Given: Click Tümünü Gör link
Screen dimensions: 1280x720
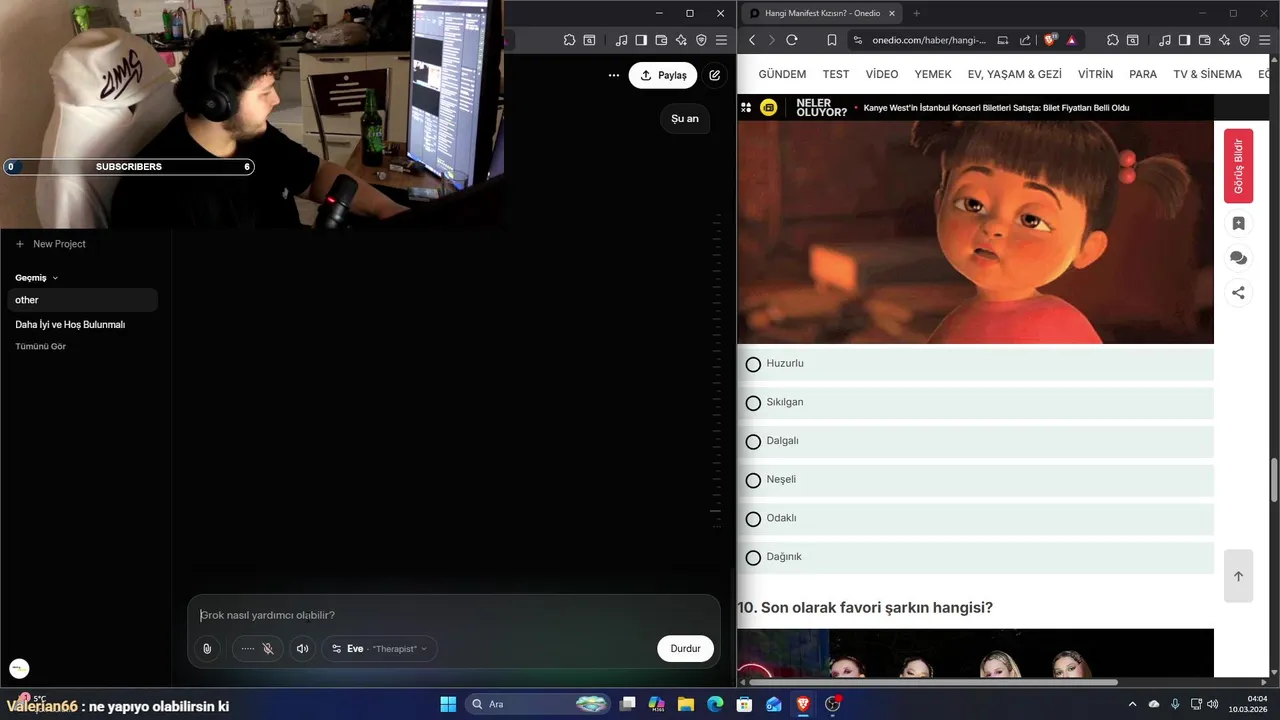Looking at the screenshot, I should pyautogui.click(x=40, y=347).
